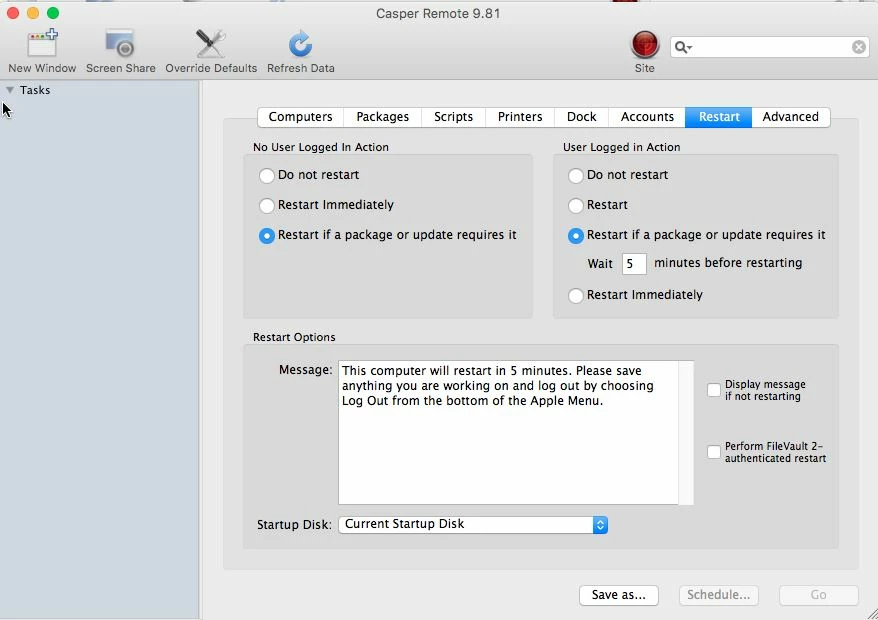Open the Printers tab

click(x=520, y=117)
